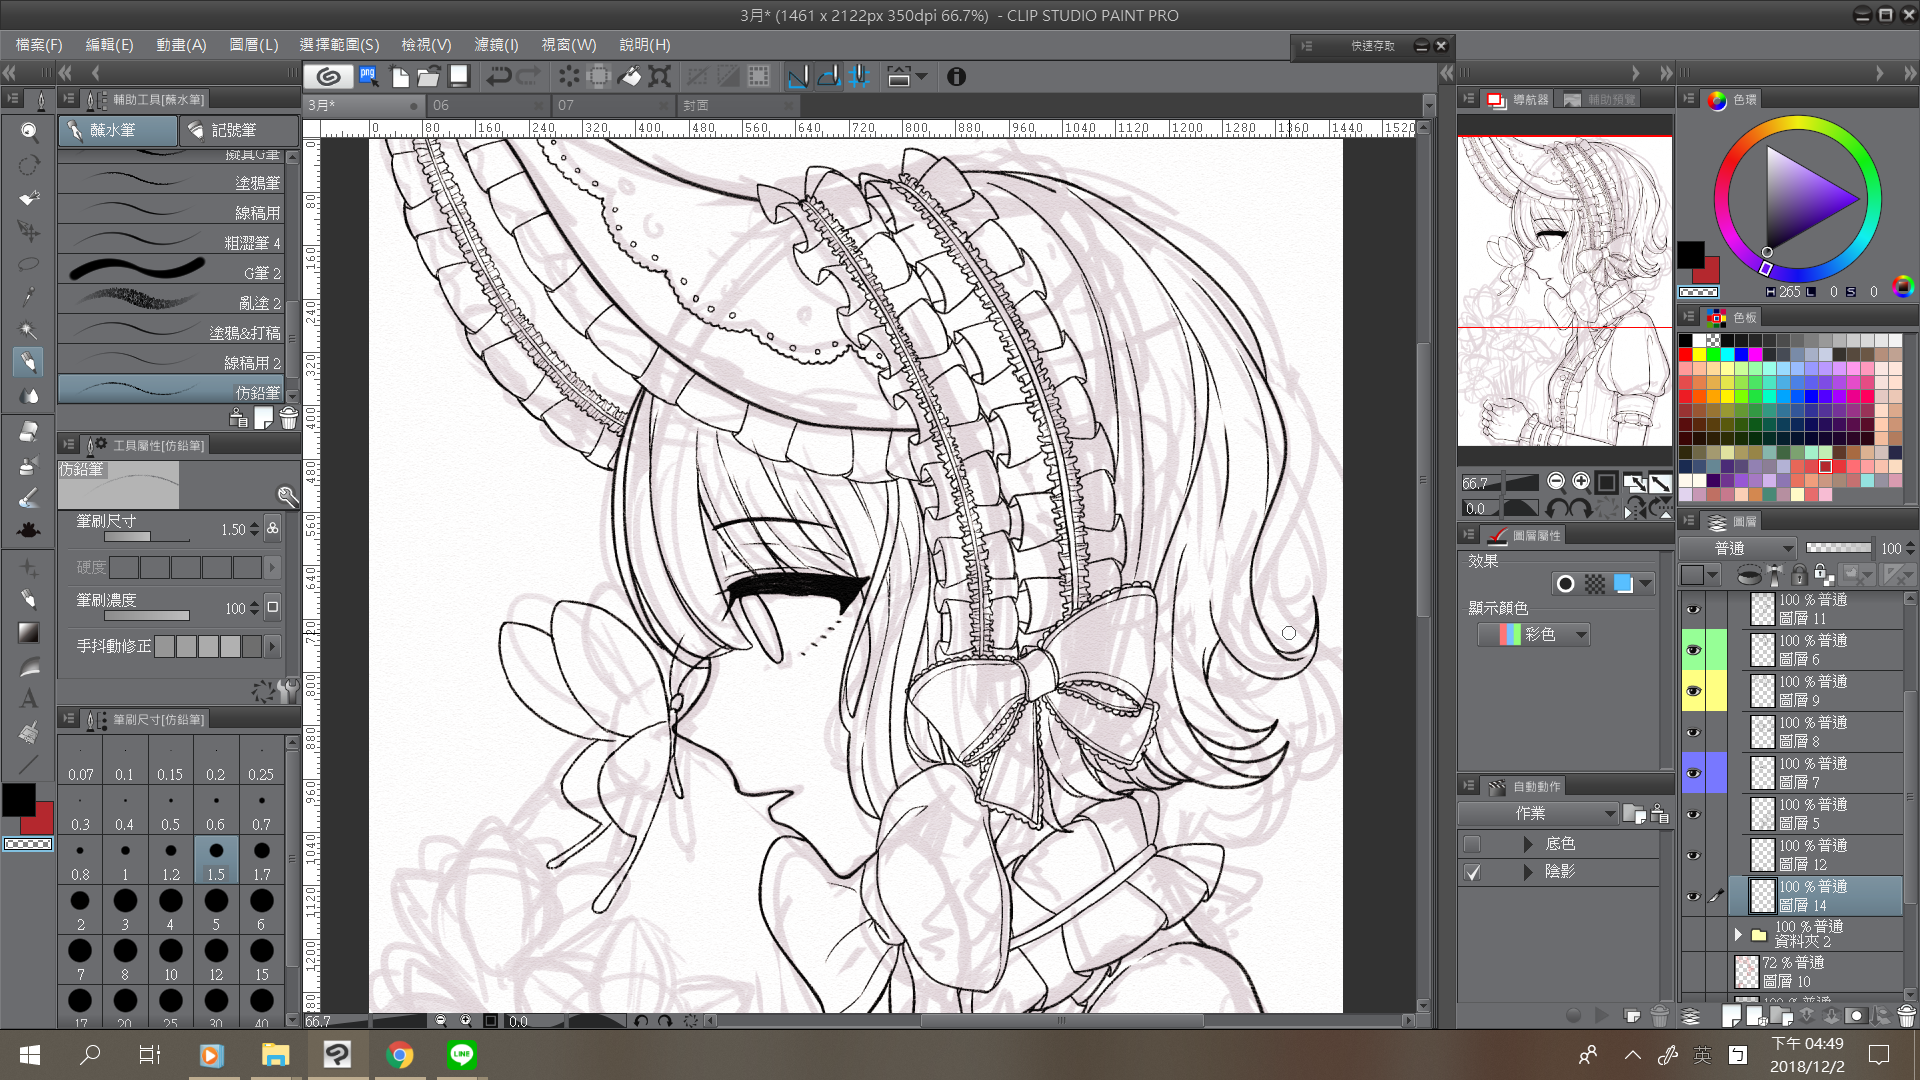Delete the selected layer with trash icon
This screenshot has height=1080, width=1920.
click(x=1906, y=1016)
